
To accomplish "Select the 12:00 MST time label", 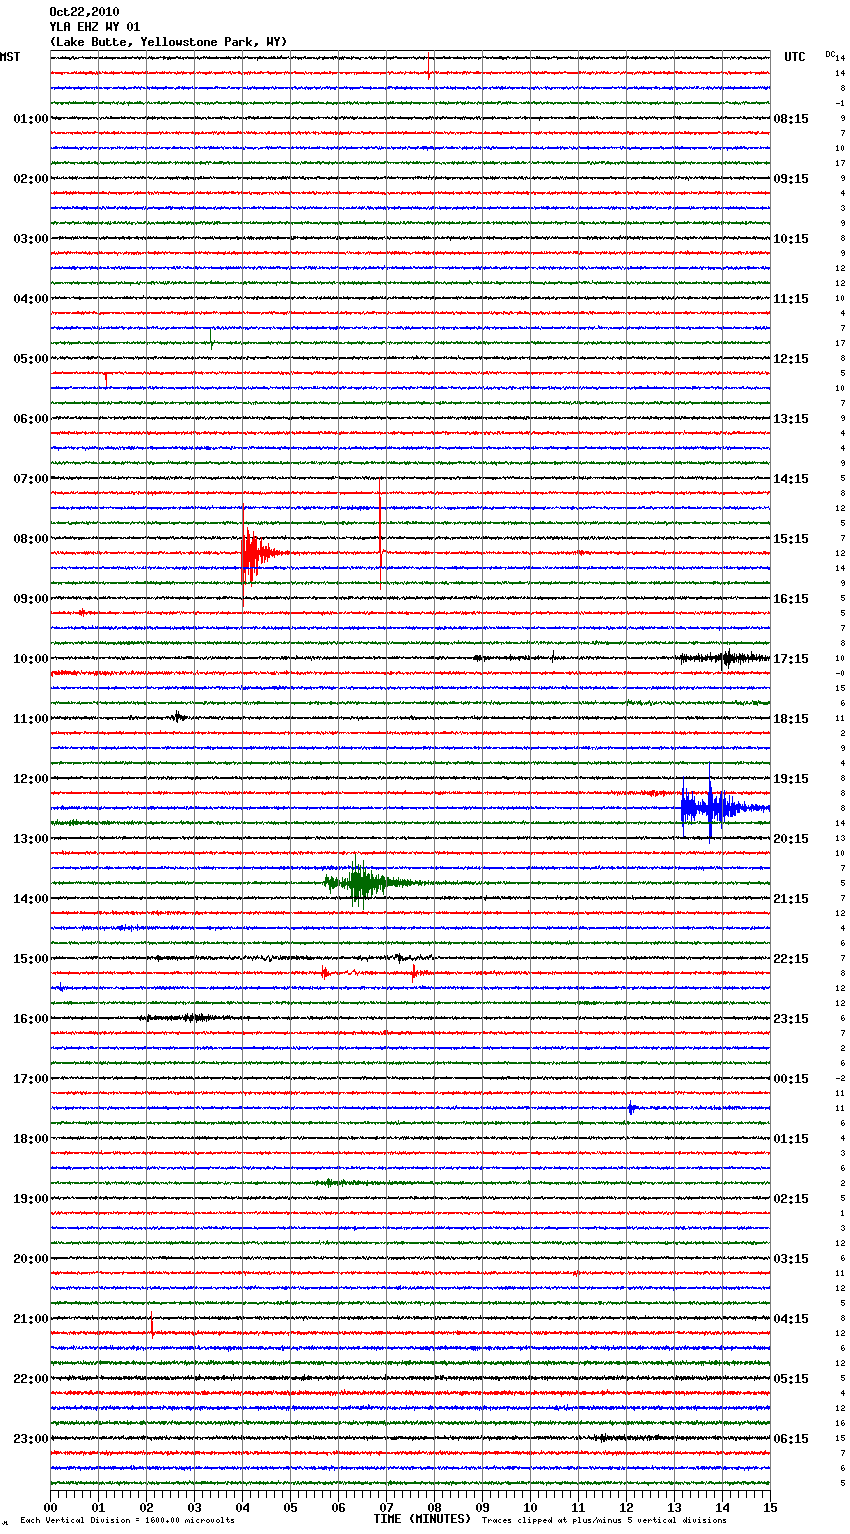I will 31,779.
